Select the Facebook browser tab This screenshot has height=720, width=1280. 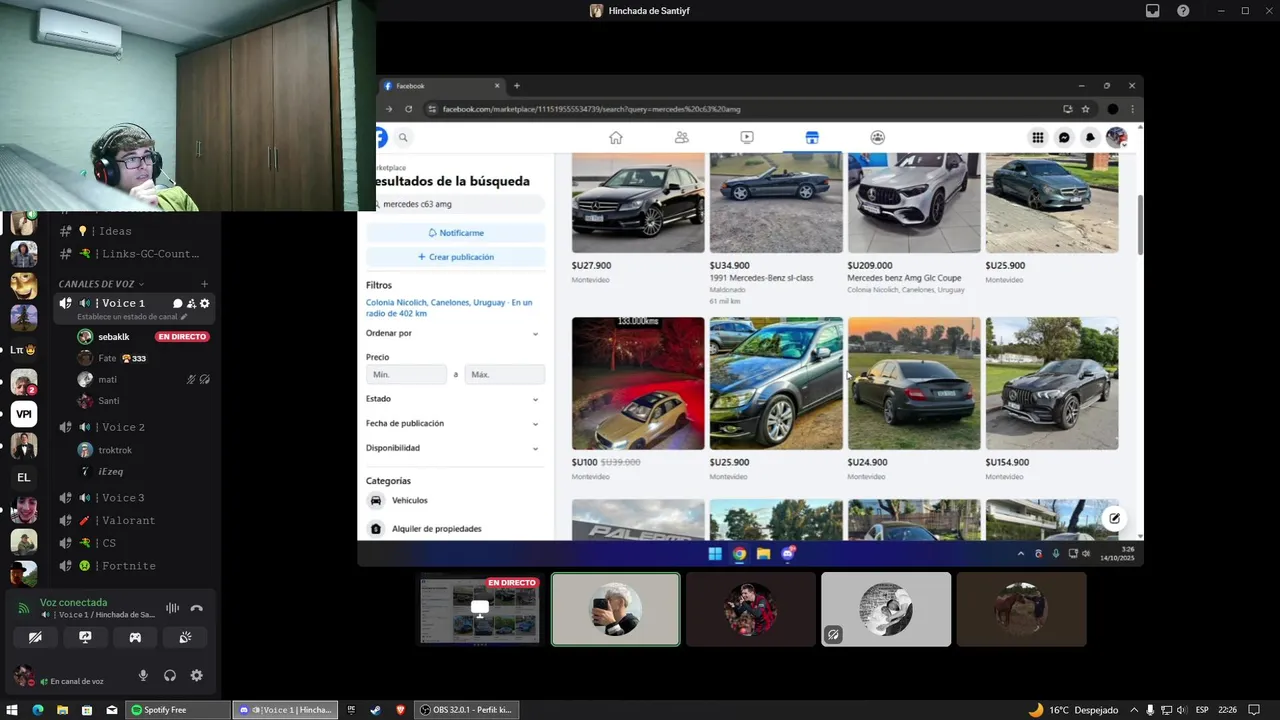(440, 86)
